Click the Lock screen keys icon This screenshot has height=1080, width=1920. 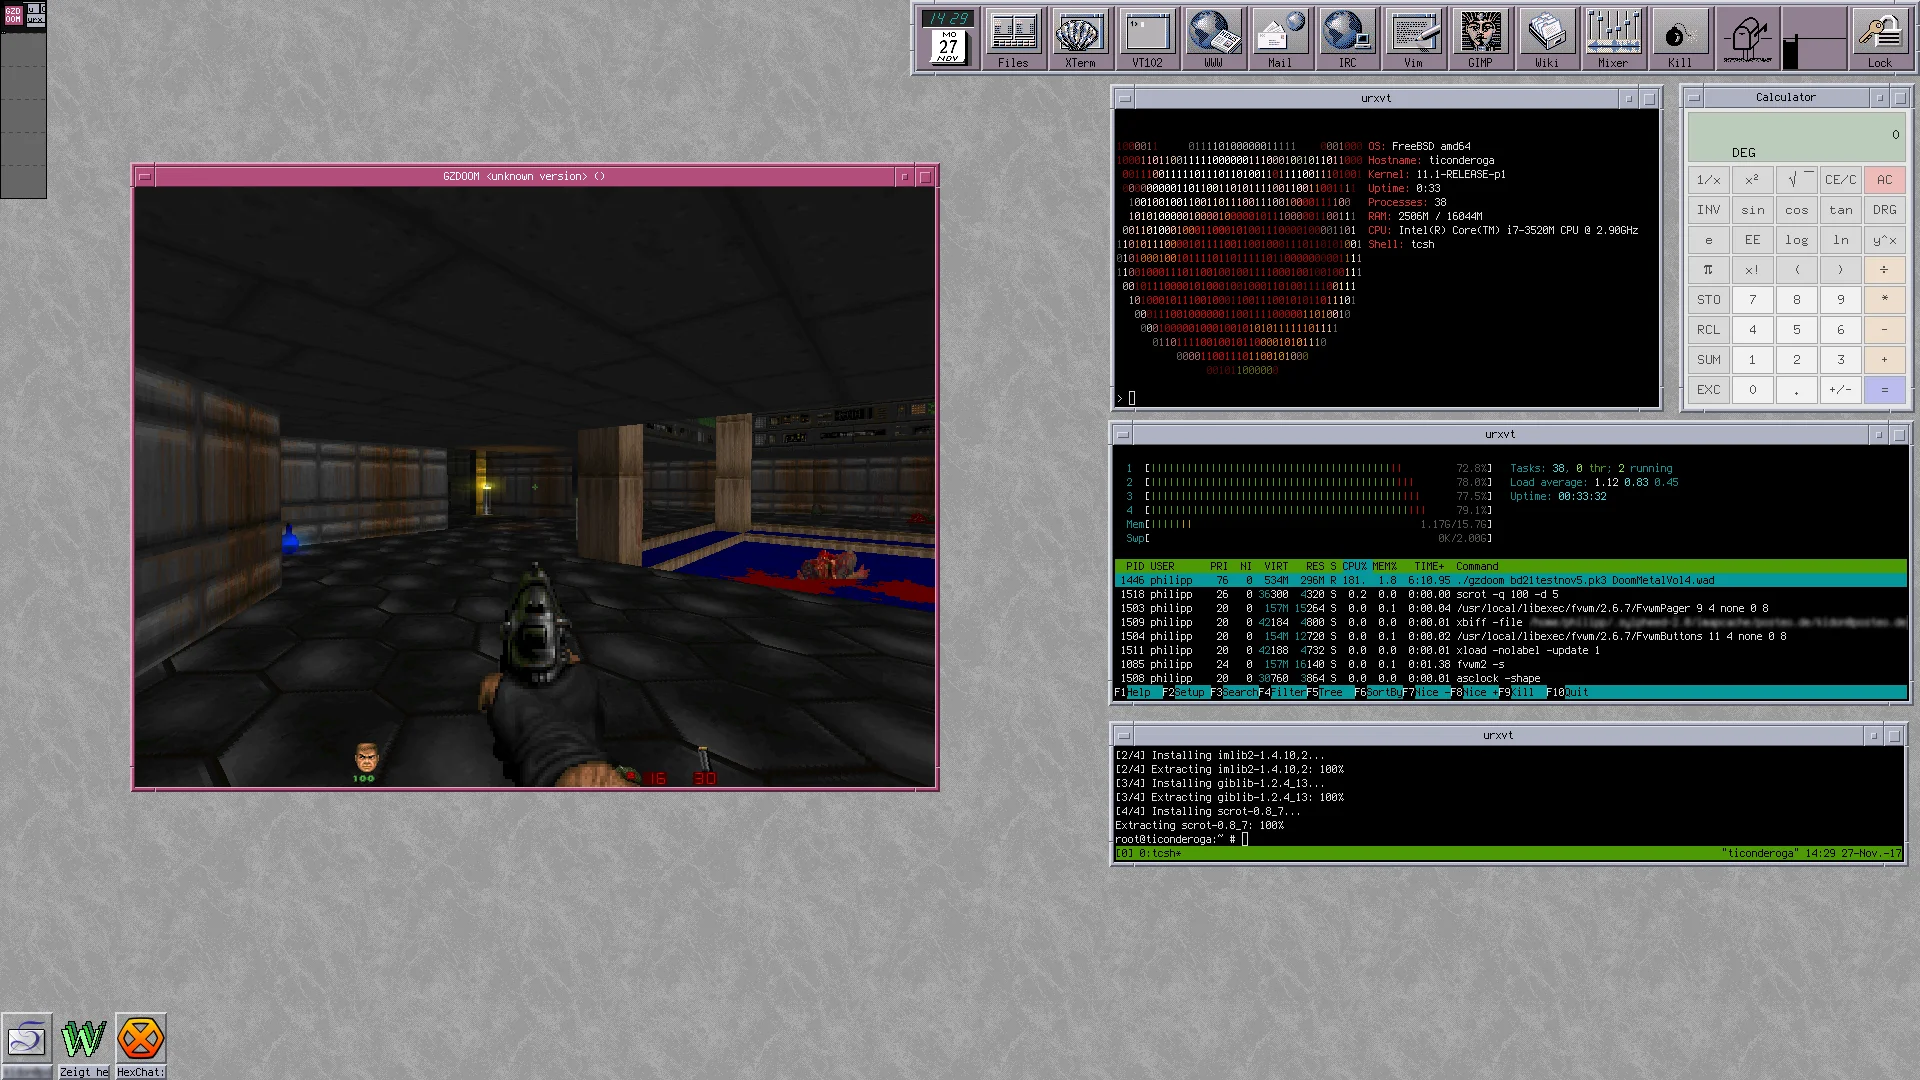coord(1880,39)
